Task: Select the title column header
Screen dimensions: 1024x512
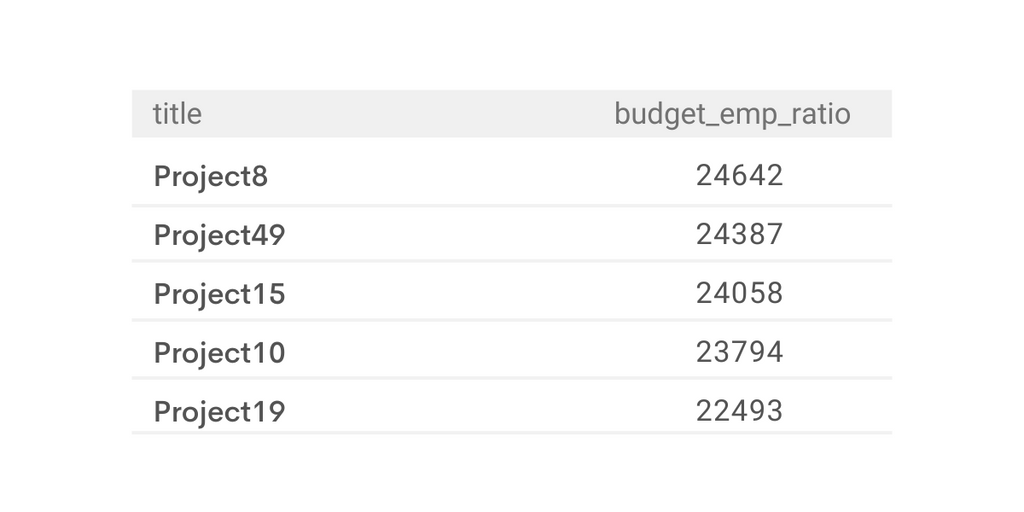Action: tap(177, 114)
